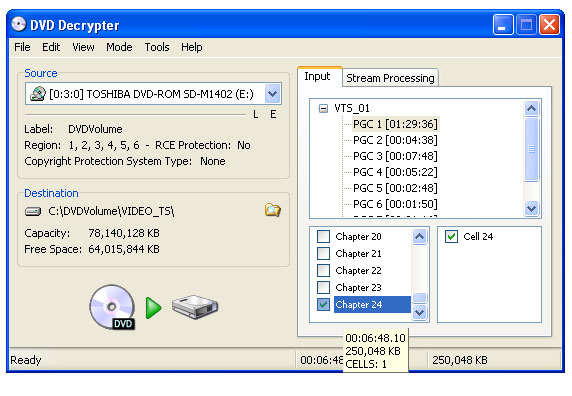Click the PGC tree scrollbar thumb
Screen dimensions: 572x396
tap(532, 149)
